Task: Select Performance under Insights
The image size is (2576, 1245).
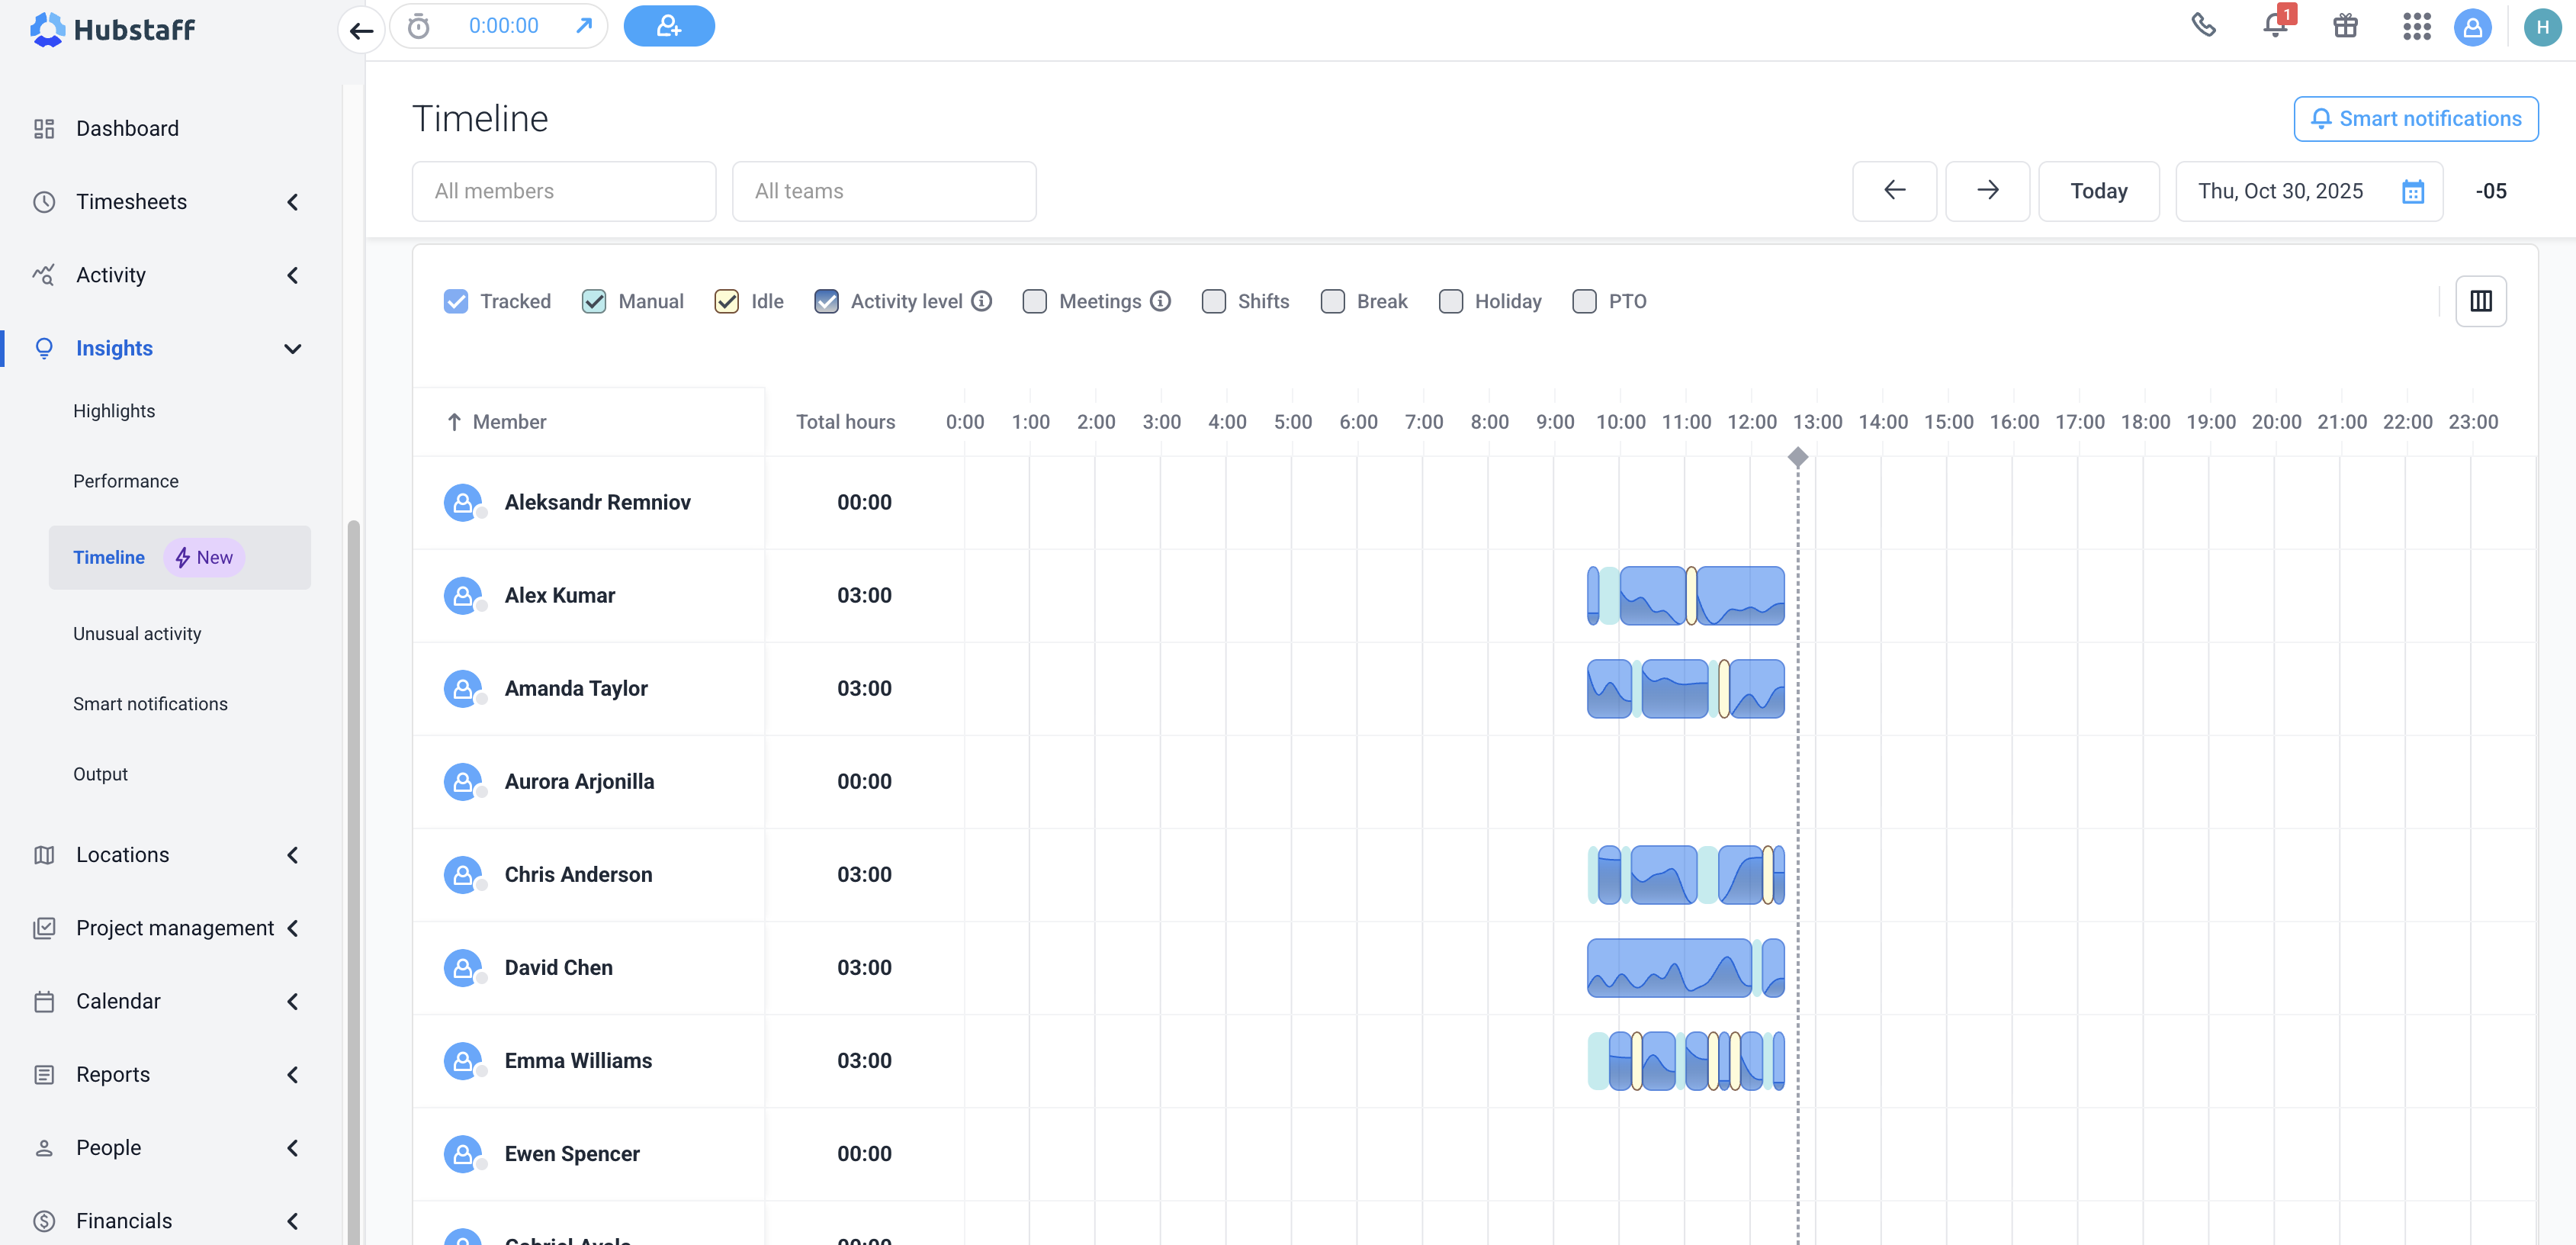Action: pos(125,481)
